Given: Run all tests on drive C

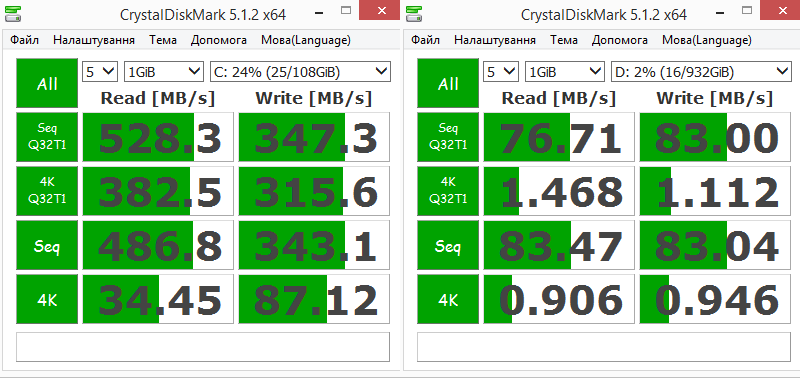Looking at the screenshot, I should 47,83.
